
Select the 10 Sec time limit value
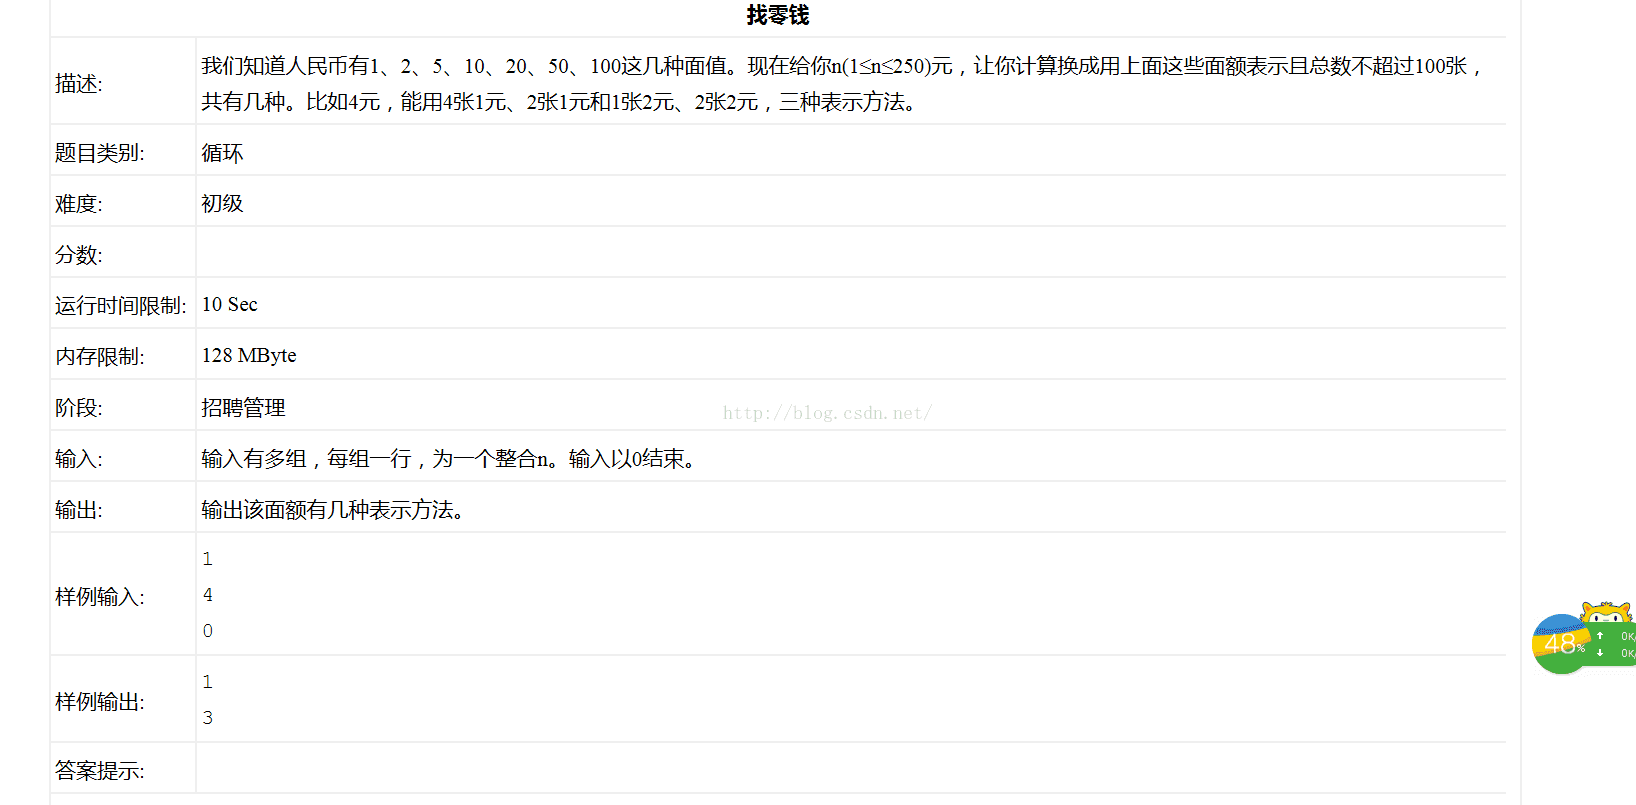coord(229,304)
